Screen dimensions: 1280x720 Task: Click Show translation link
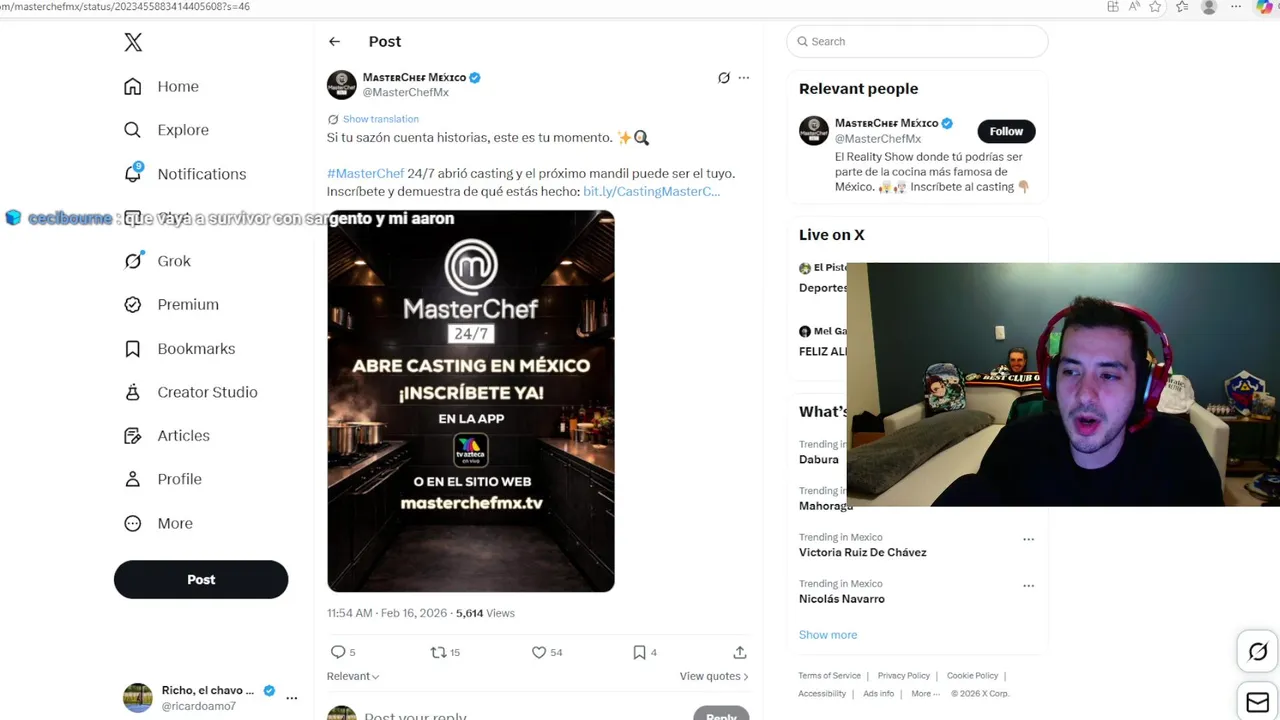point(380,119)
